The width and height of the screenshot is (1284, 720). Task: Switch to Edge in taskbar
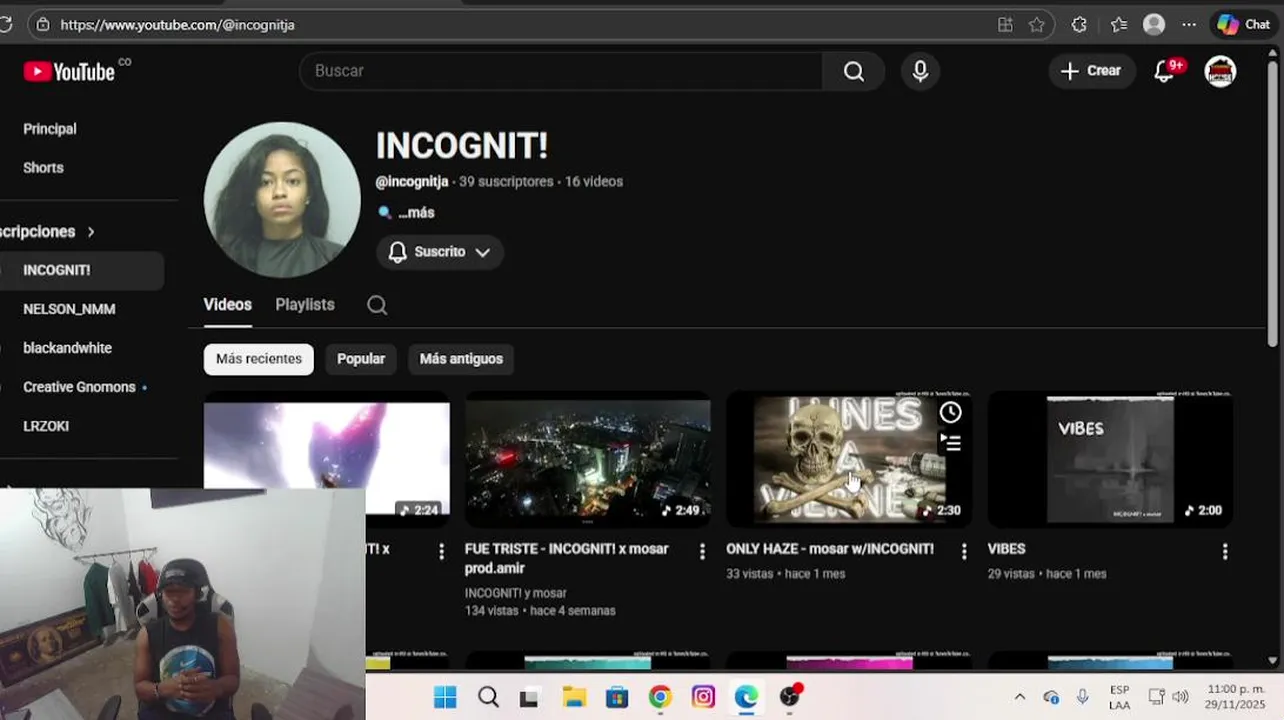(x=746, y=697)
